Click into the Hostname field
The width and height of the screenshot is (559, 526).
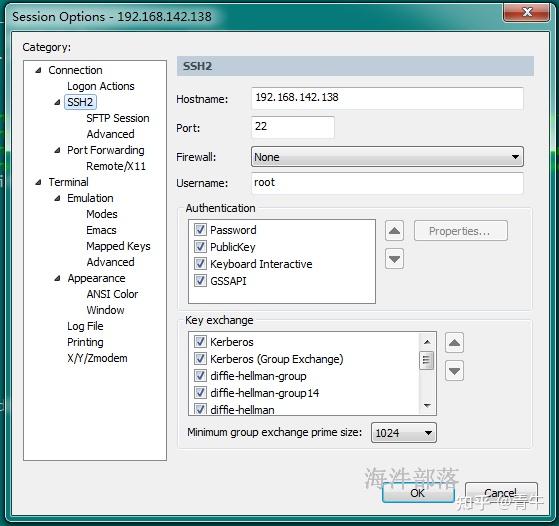point(387,98)
